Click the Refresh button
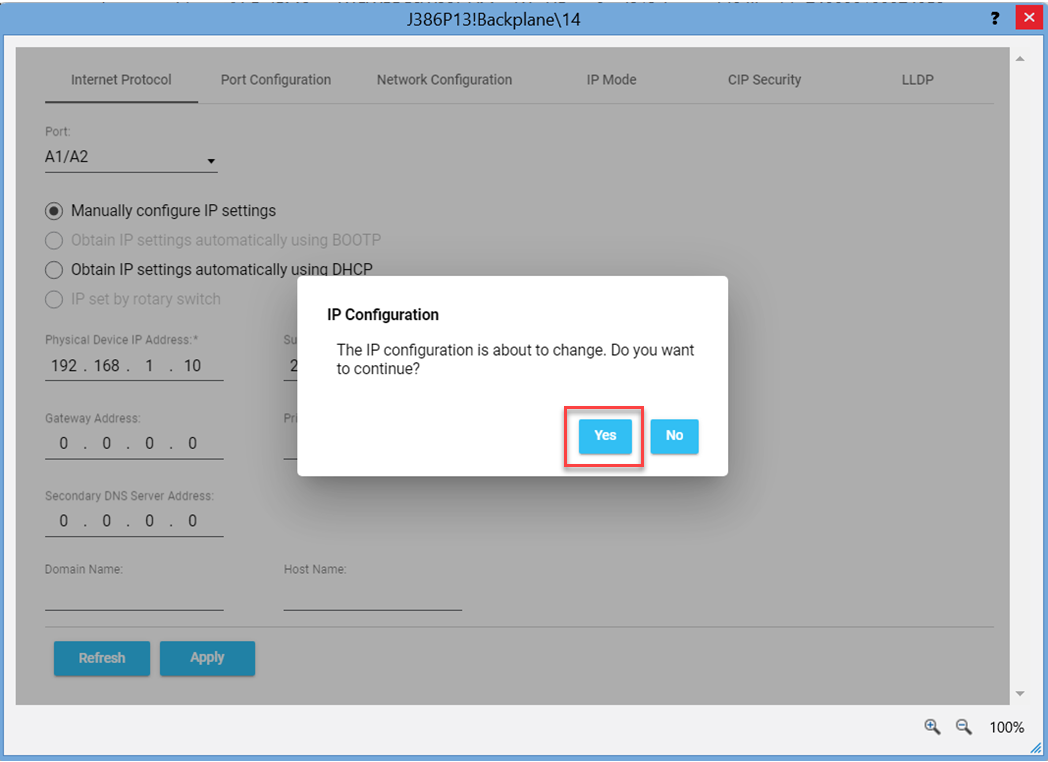The image size is (1048, 762). tap(101, 658)
